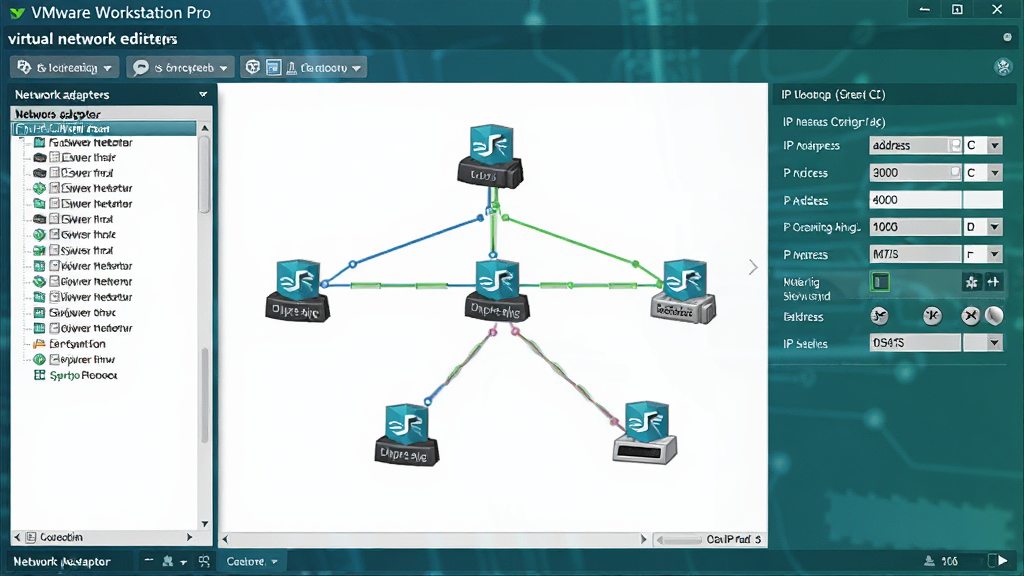Viewport: 1024px width, 576px height.
Task: Click the right arrow of the canvas horizontal scrollbar
Action: click(643, 539)
